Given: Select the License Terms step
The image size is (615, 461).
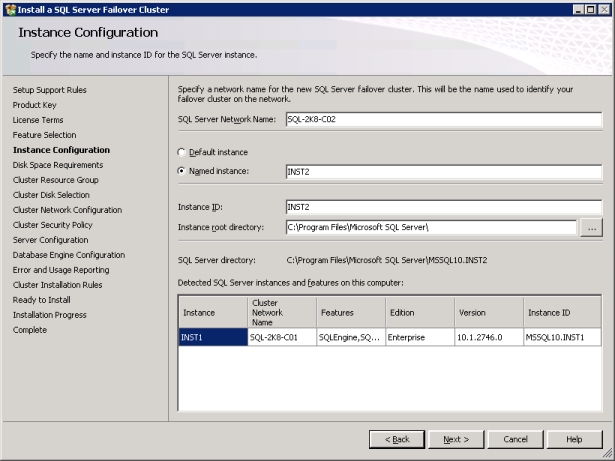Looking at the screenshot, I should tap(38, 120).
